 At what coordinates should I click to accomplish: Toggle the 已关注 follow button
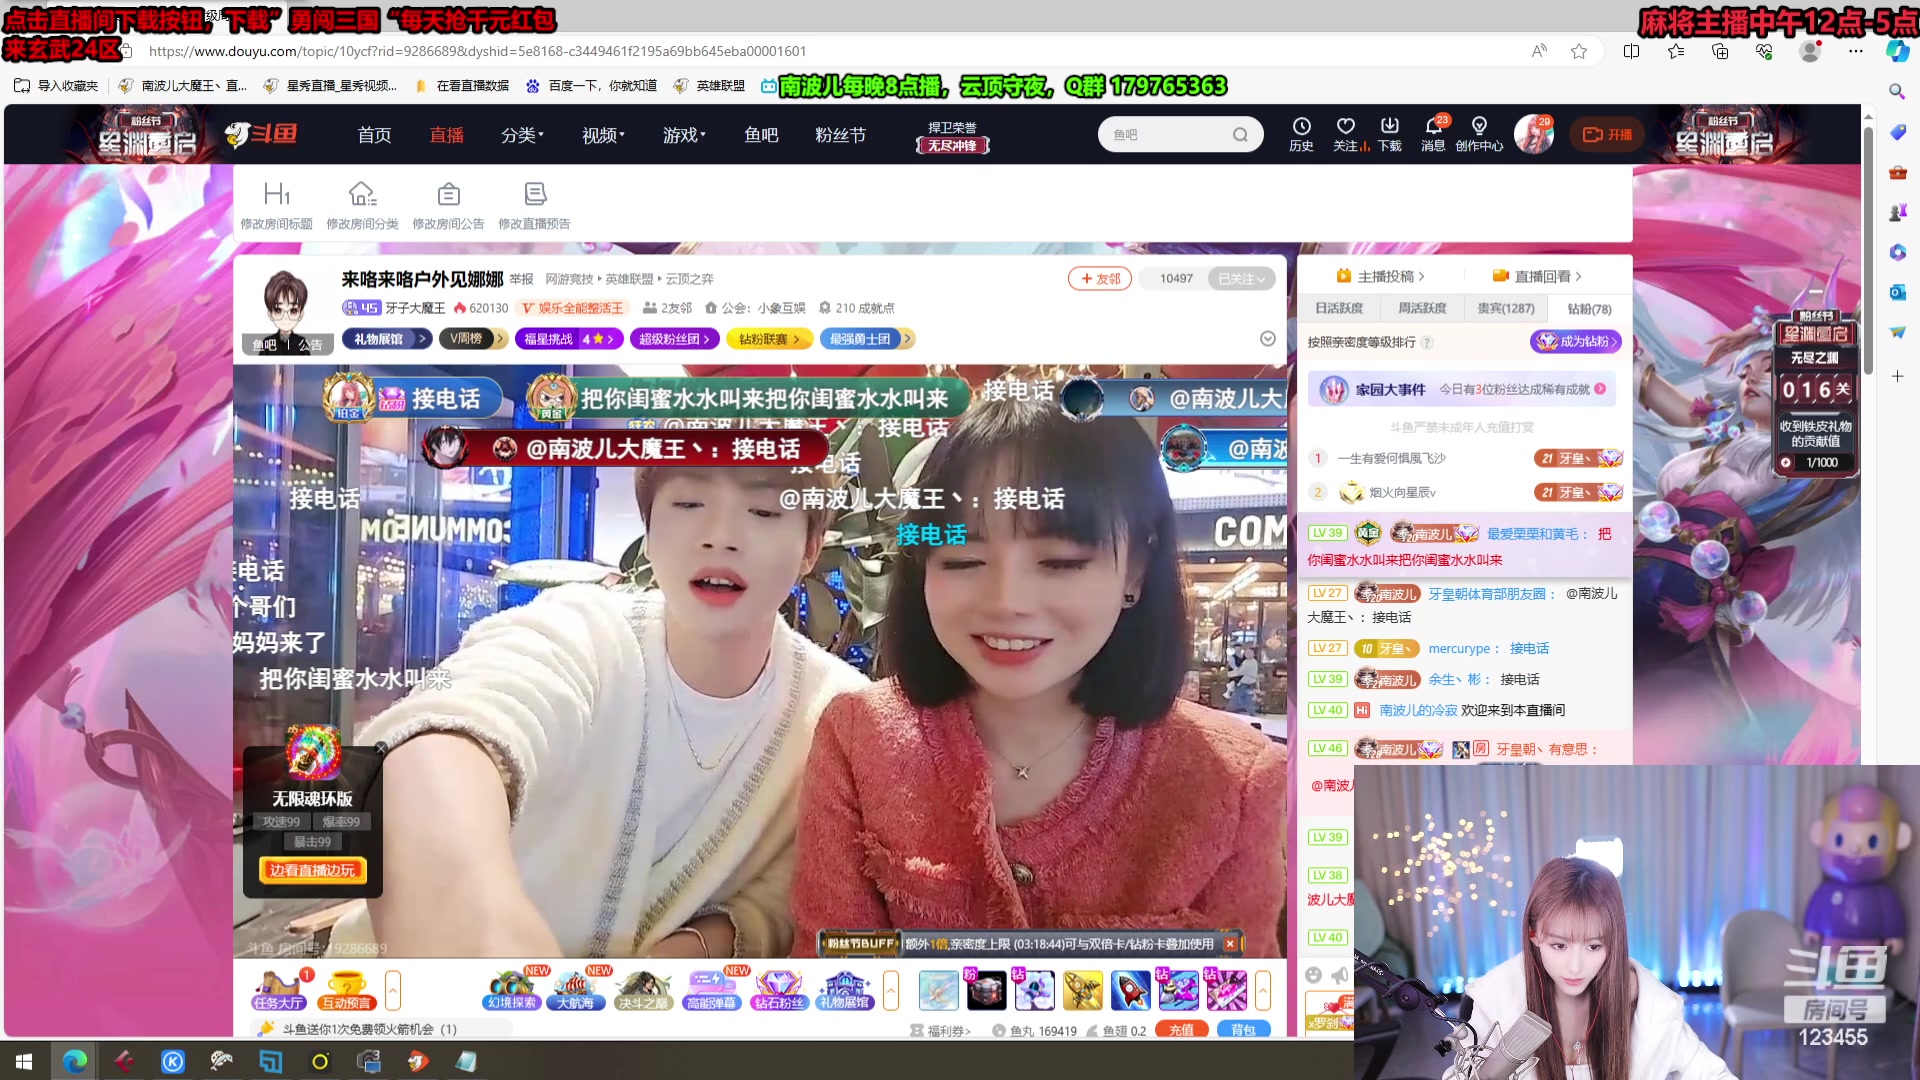point(1241,279)
